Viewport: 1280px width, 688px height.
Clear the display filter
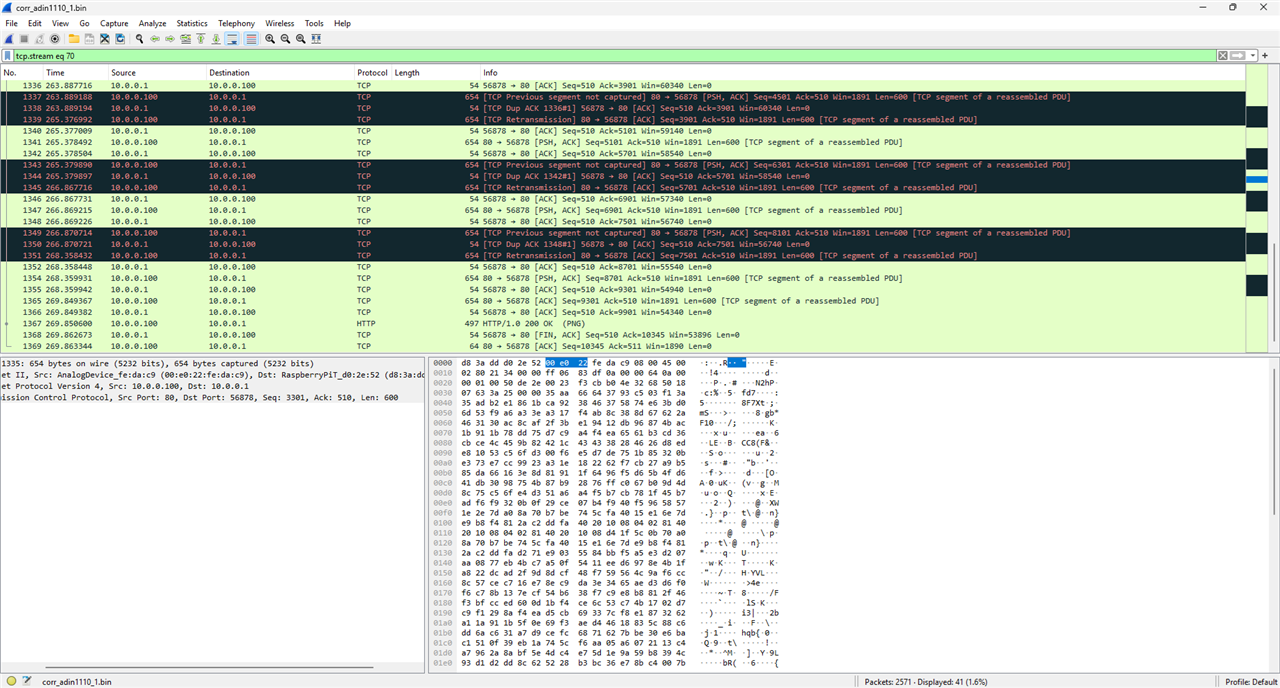tap(1222, 56)
